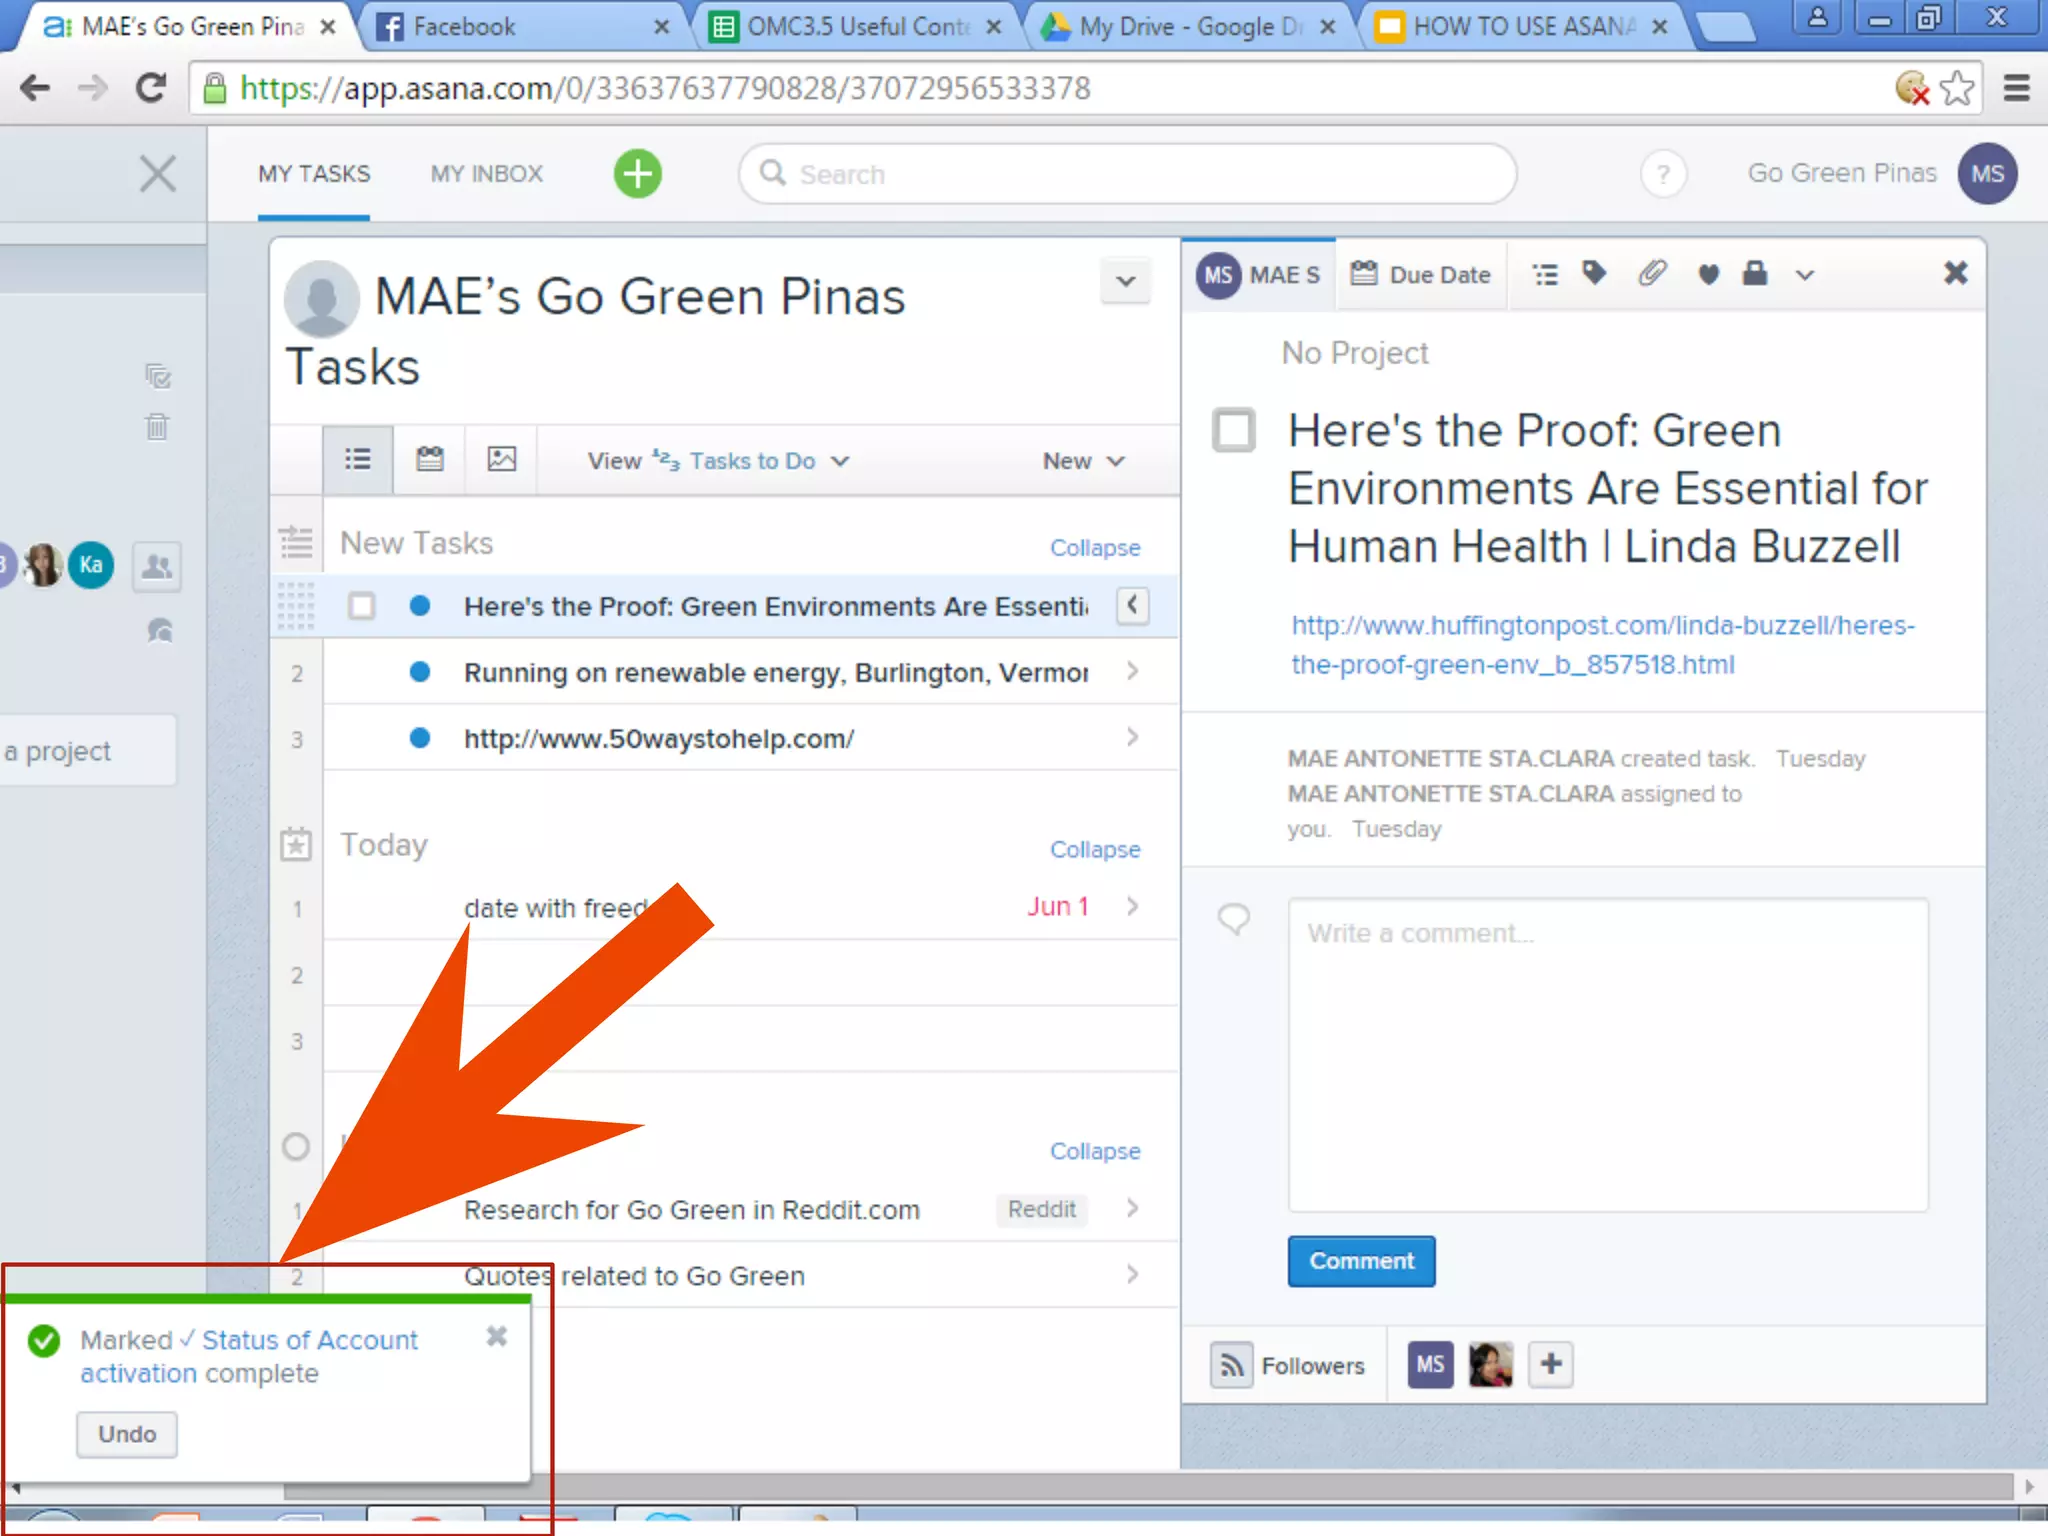
Task: Switch to MY INBOX tab
Action: [487, 174]
